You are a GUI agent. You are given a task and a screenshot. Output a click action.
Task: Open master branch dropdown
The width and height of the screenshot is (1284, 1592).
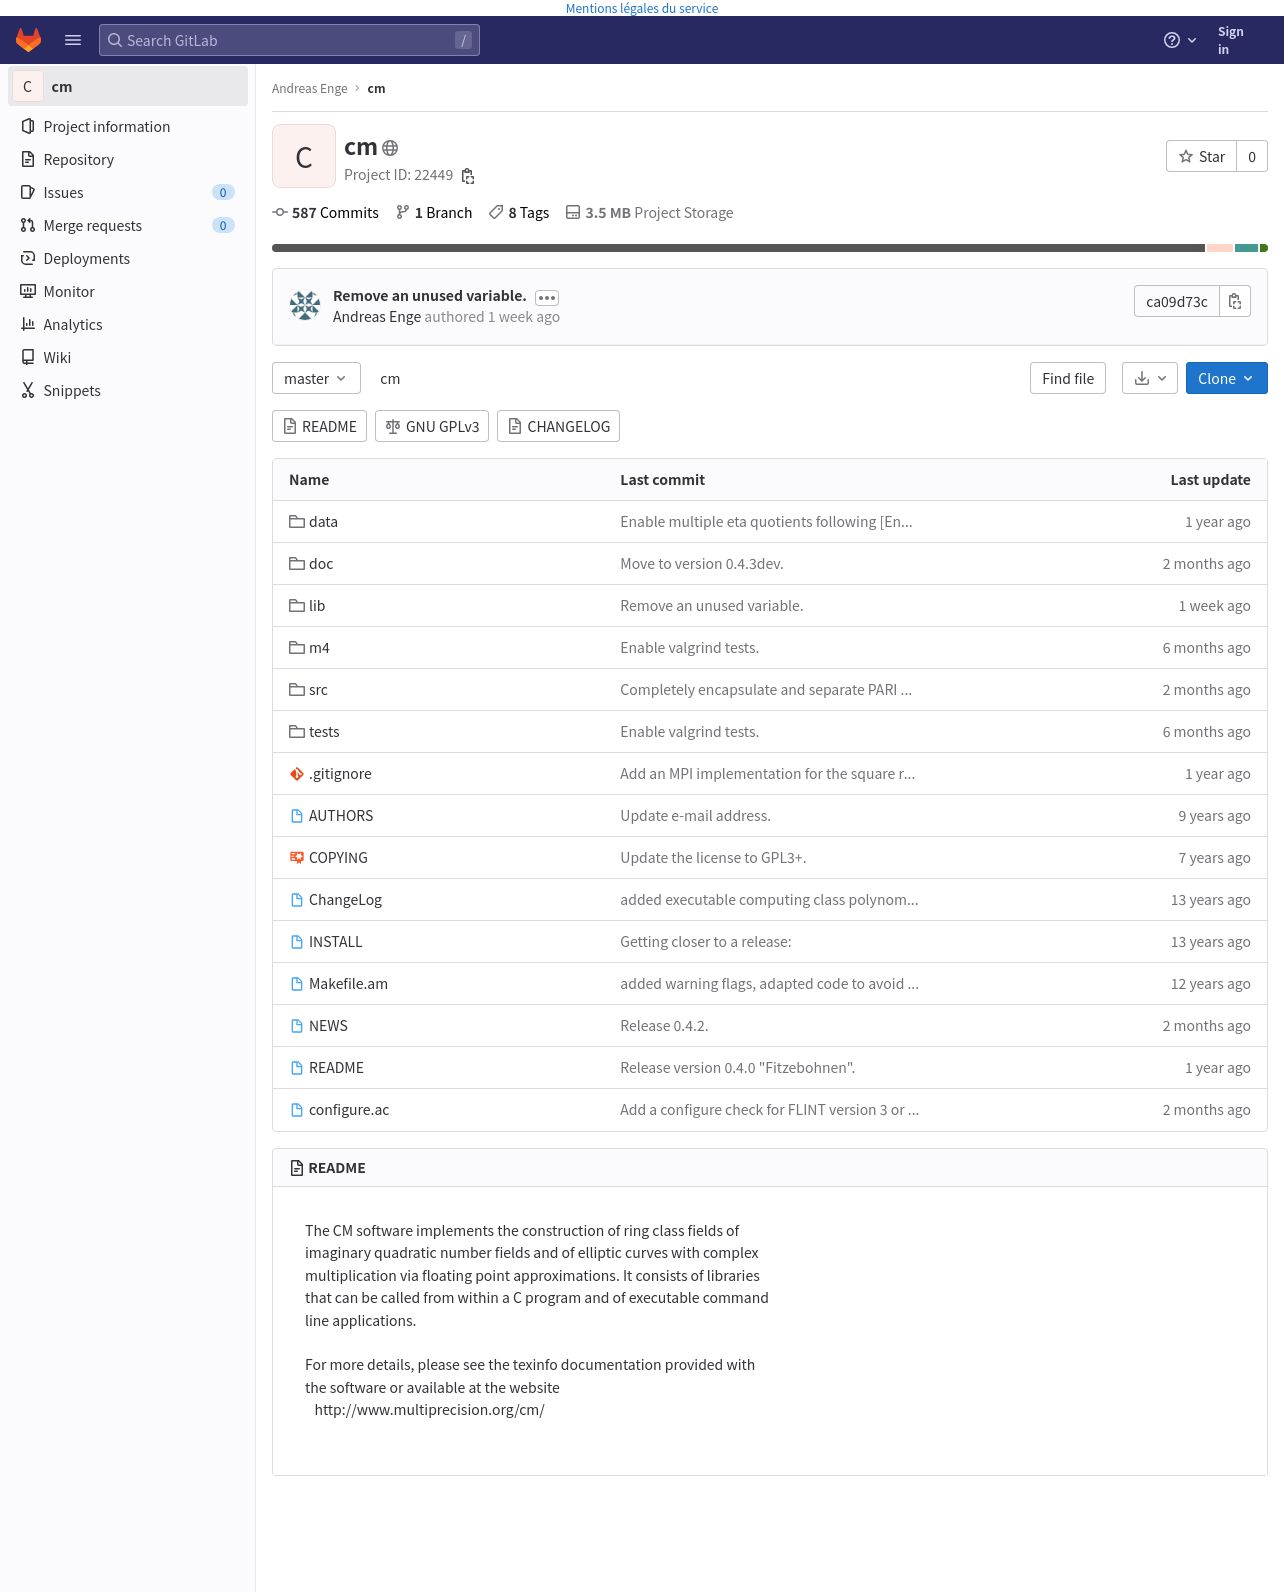(316, 379)
